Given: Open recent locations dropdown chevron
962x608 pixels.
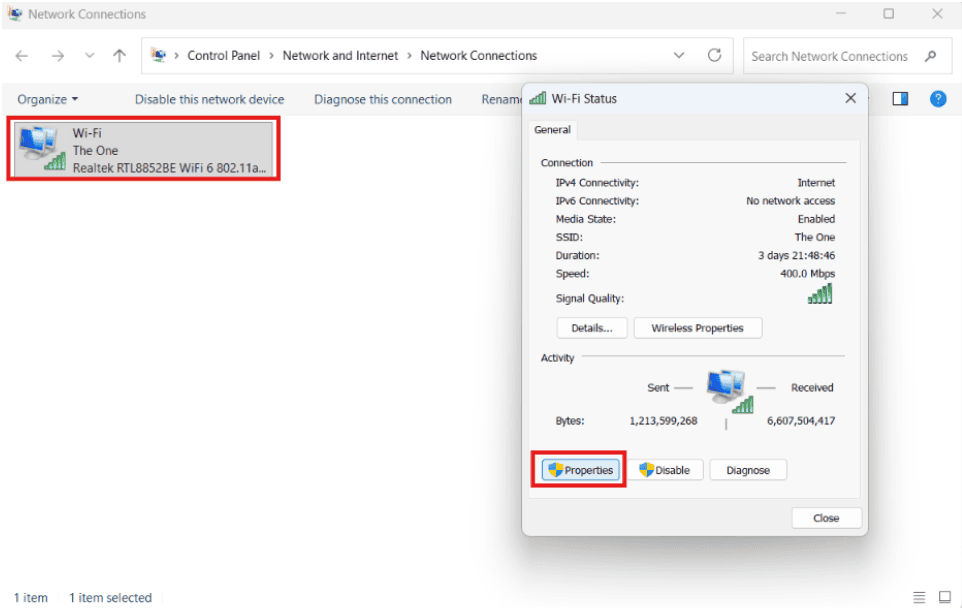Looking at the screenshot, I should click(x=90, y=56).
